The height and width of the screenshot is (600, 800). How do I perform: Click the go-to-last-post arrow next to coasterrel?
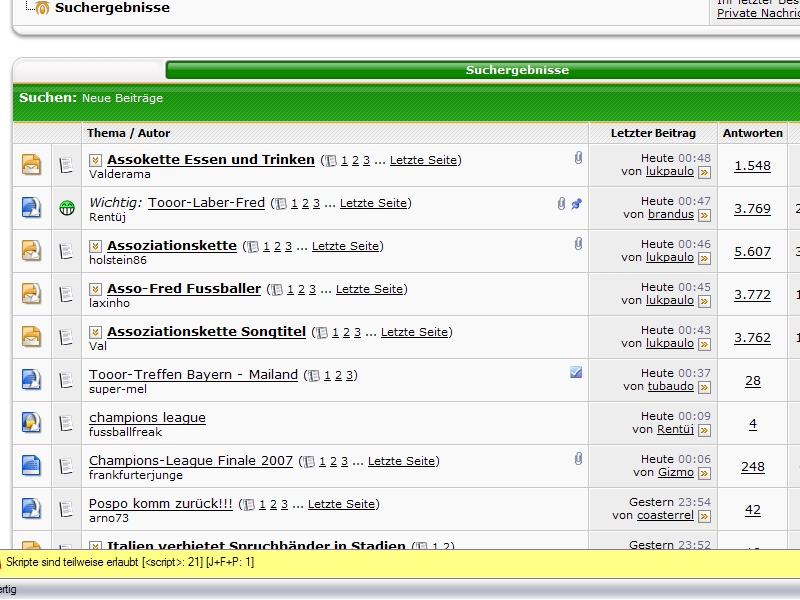(704, 516)
